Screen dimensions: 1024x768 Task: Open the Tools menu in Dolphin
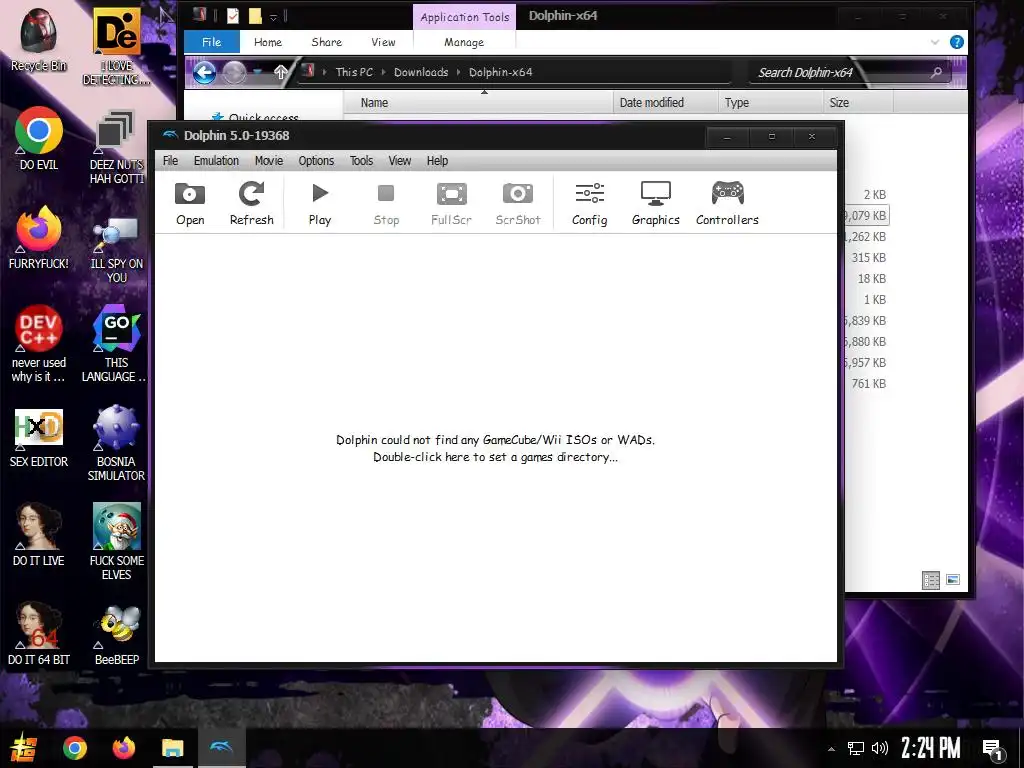coord(361,161)
